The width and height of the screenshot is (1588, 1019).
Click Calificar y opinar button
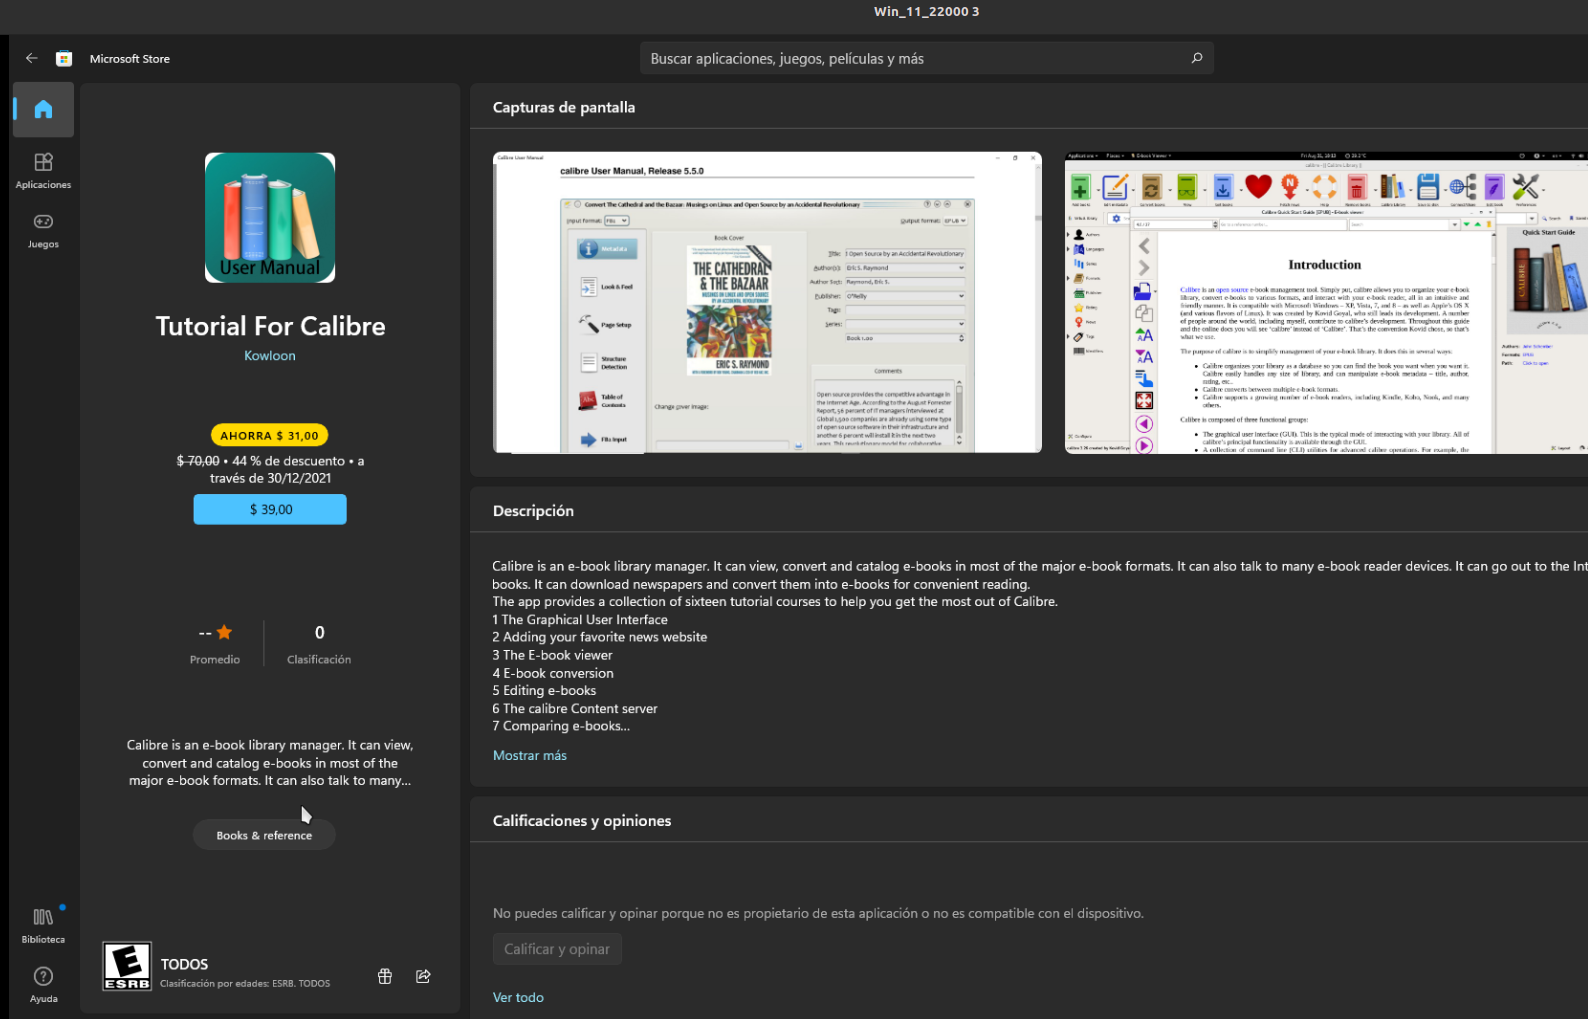click(557, 949)
